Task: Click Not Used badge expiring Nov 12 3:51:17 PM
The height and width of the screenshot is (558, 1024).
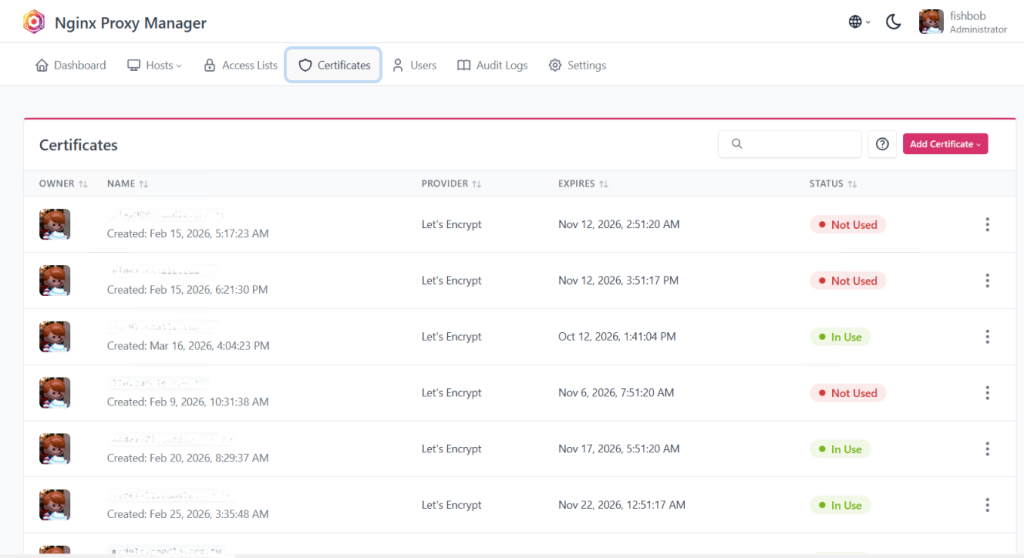Action: (x=848, y=281)
